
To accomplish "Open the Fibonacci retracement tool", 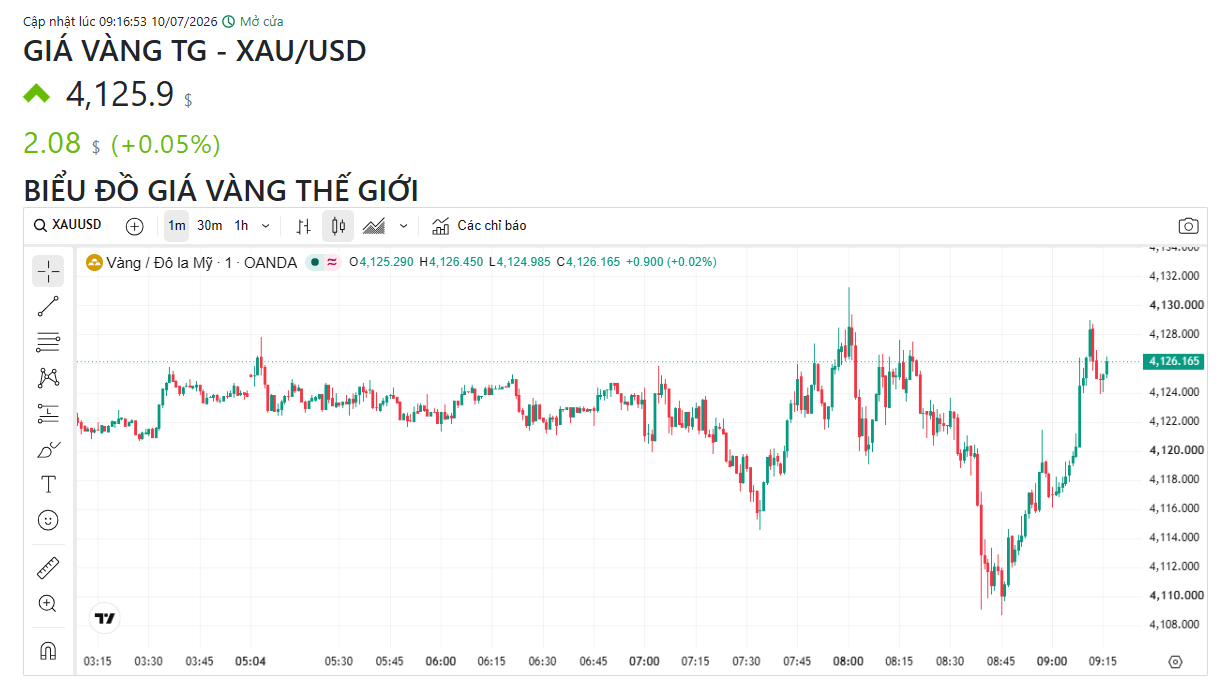I will (x=48, y=342).
